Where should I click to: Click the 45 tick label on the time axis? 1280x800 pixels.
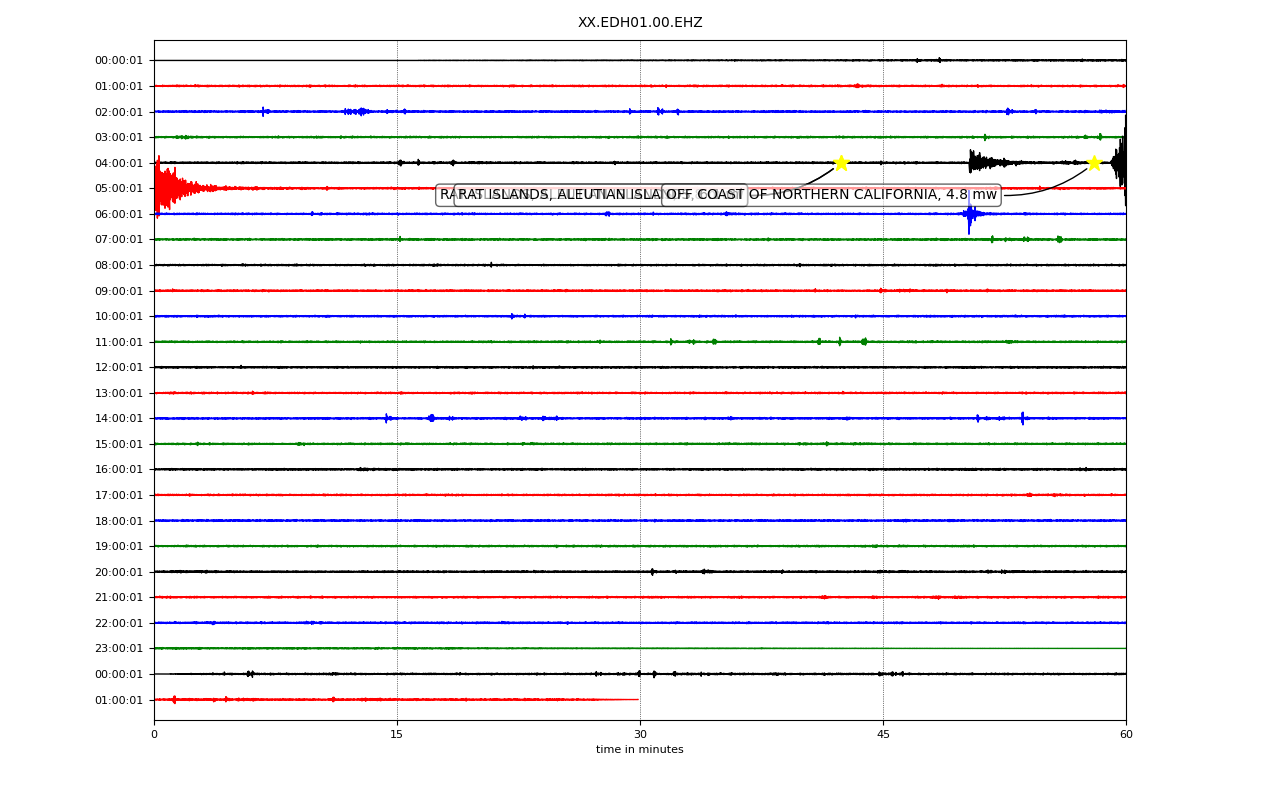883,735
